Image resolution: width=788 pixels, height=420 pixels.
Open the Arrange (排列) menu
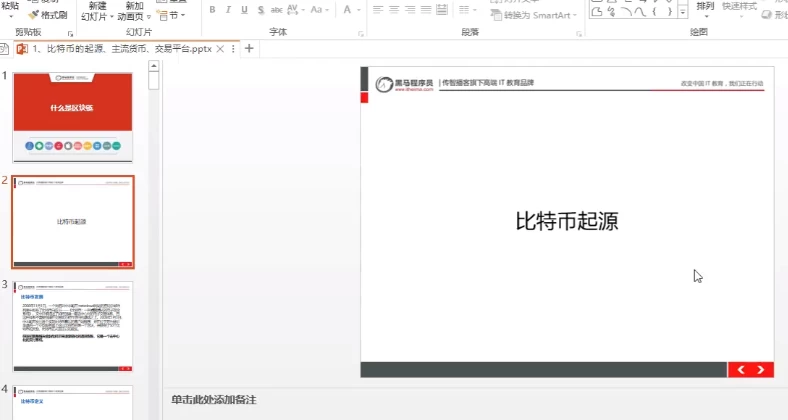coord(706,8)
